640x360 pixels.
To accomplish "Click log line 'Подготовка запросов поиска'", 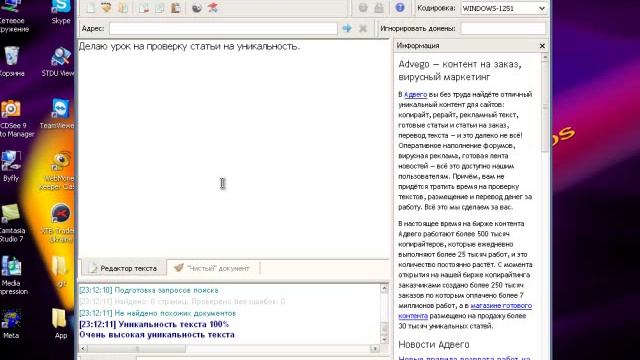I will tap(166, 290).
